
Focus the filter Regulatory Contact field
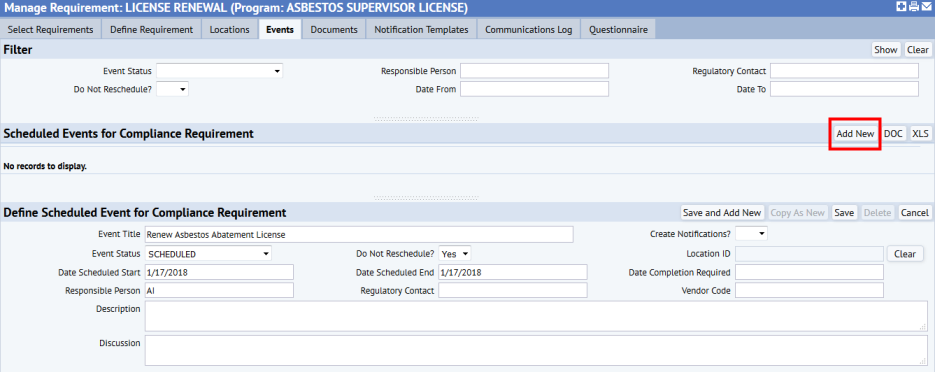[x=844, y=71]
